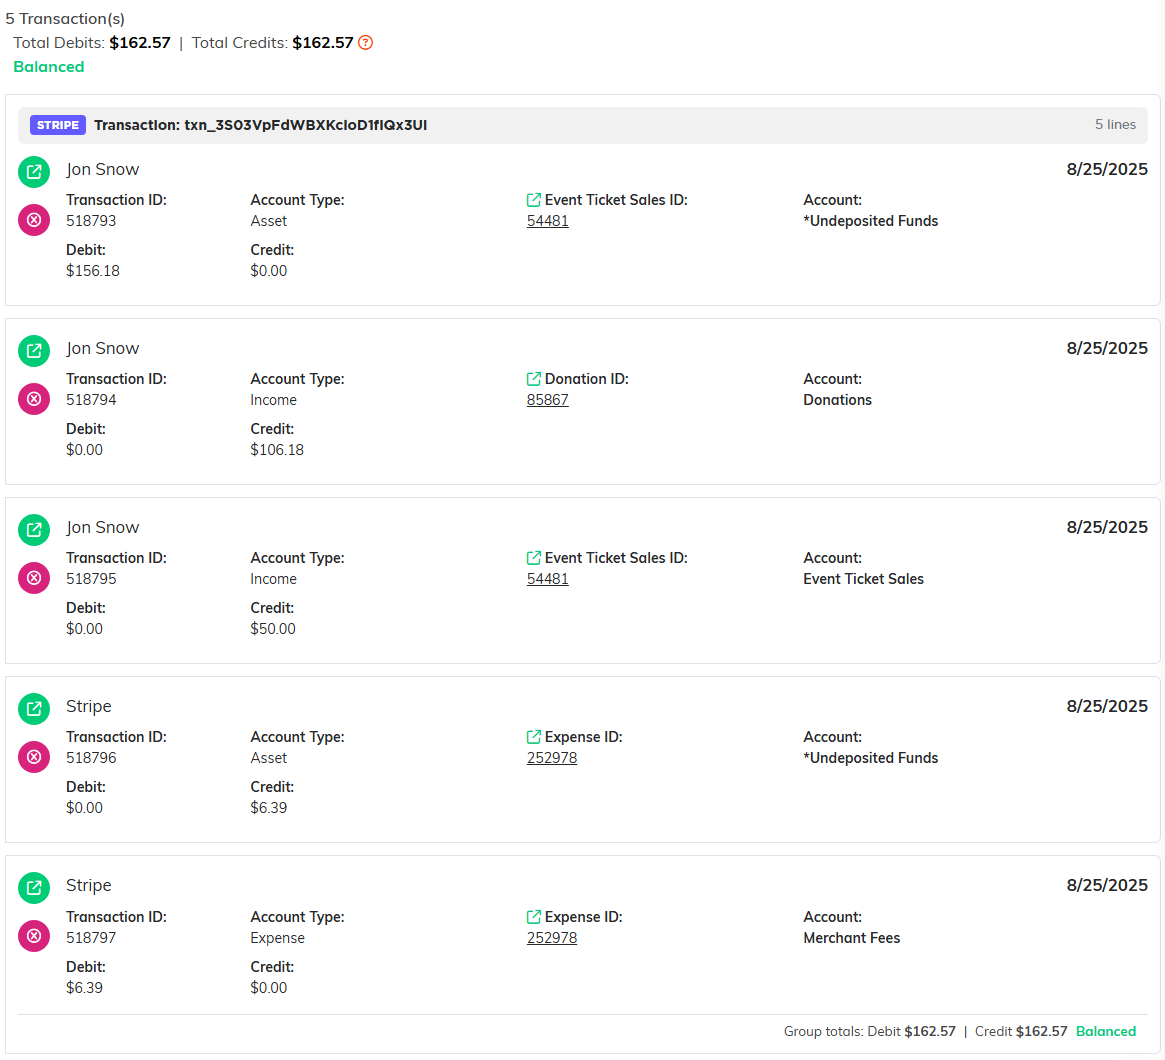Click Total Credits amount $162.57 at top
The image size is (1165, 1060).
(x=322, y=42)
